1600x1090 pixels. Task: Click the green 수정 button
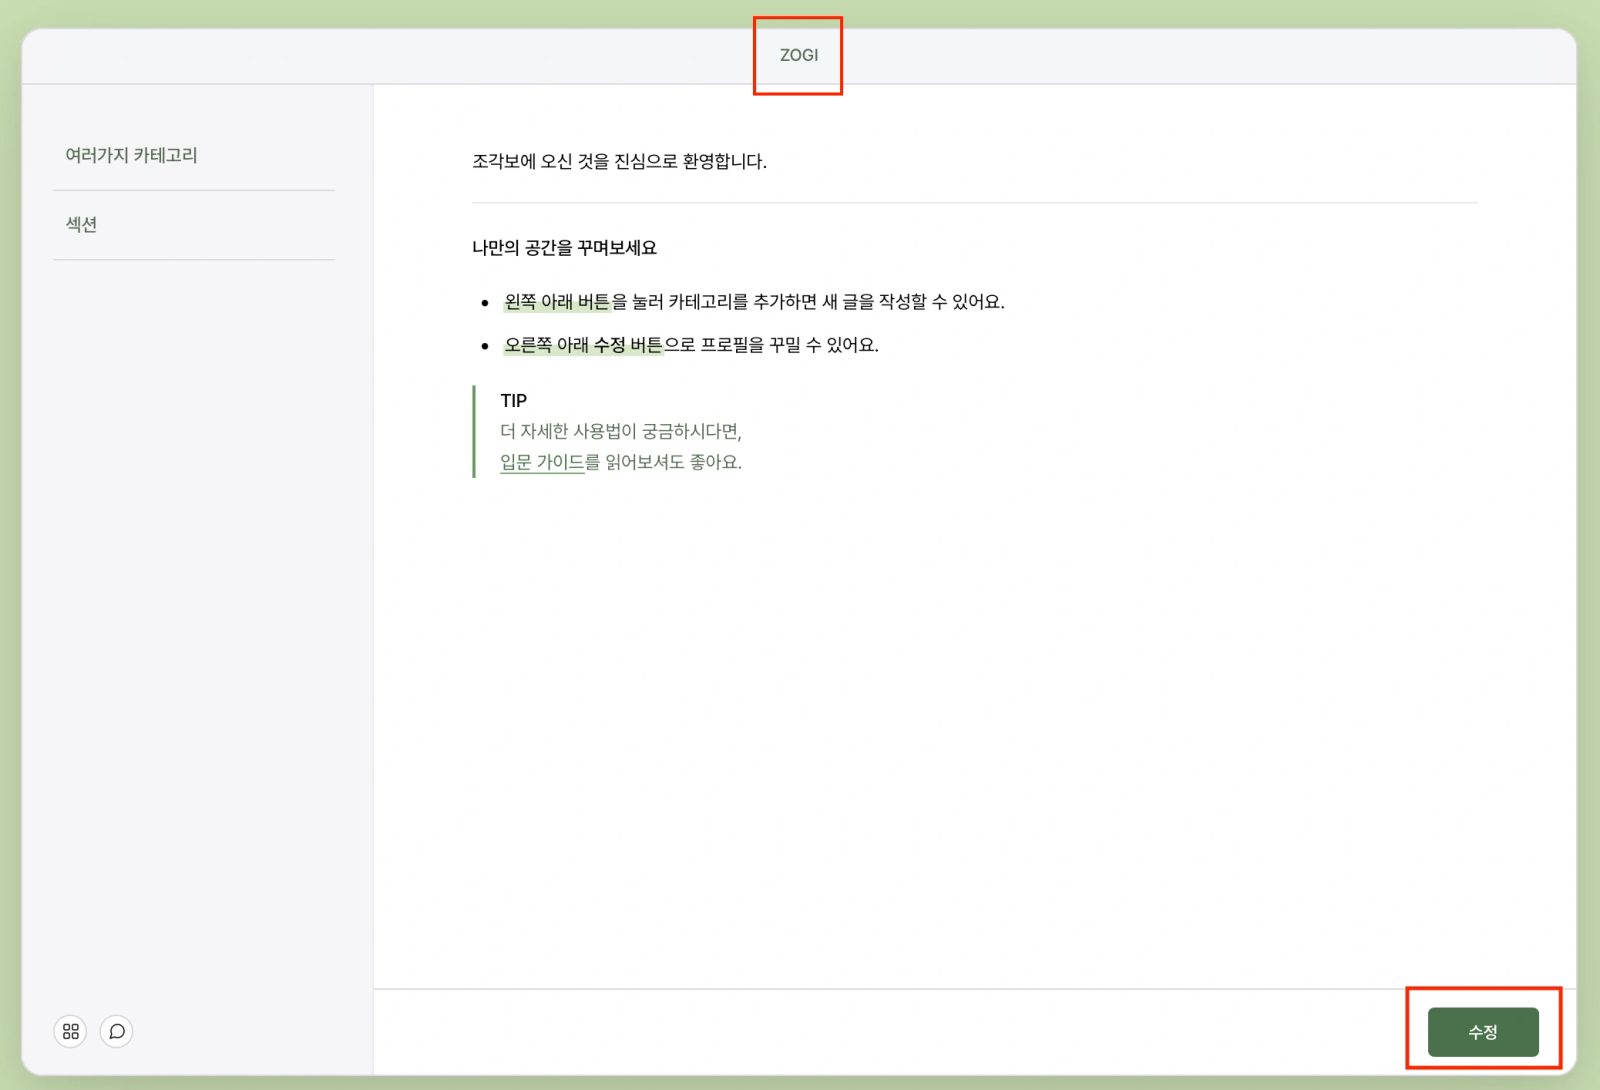pos(1482,1032)
